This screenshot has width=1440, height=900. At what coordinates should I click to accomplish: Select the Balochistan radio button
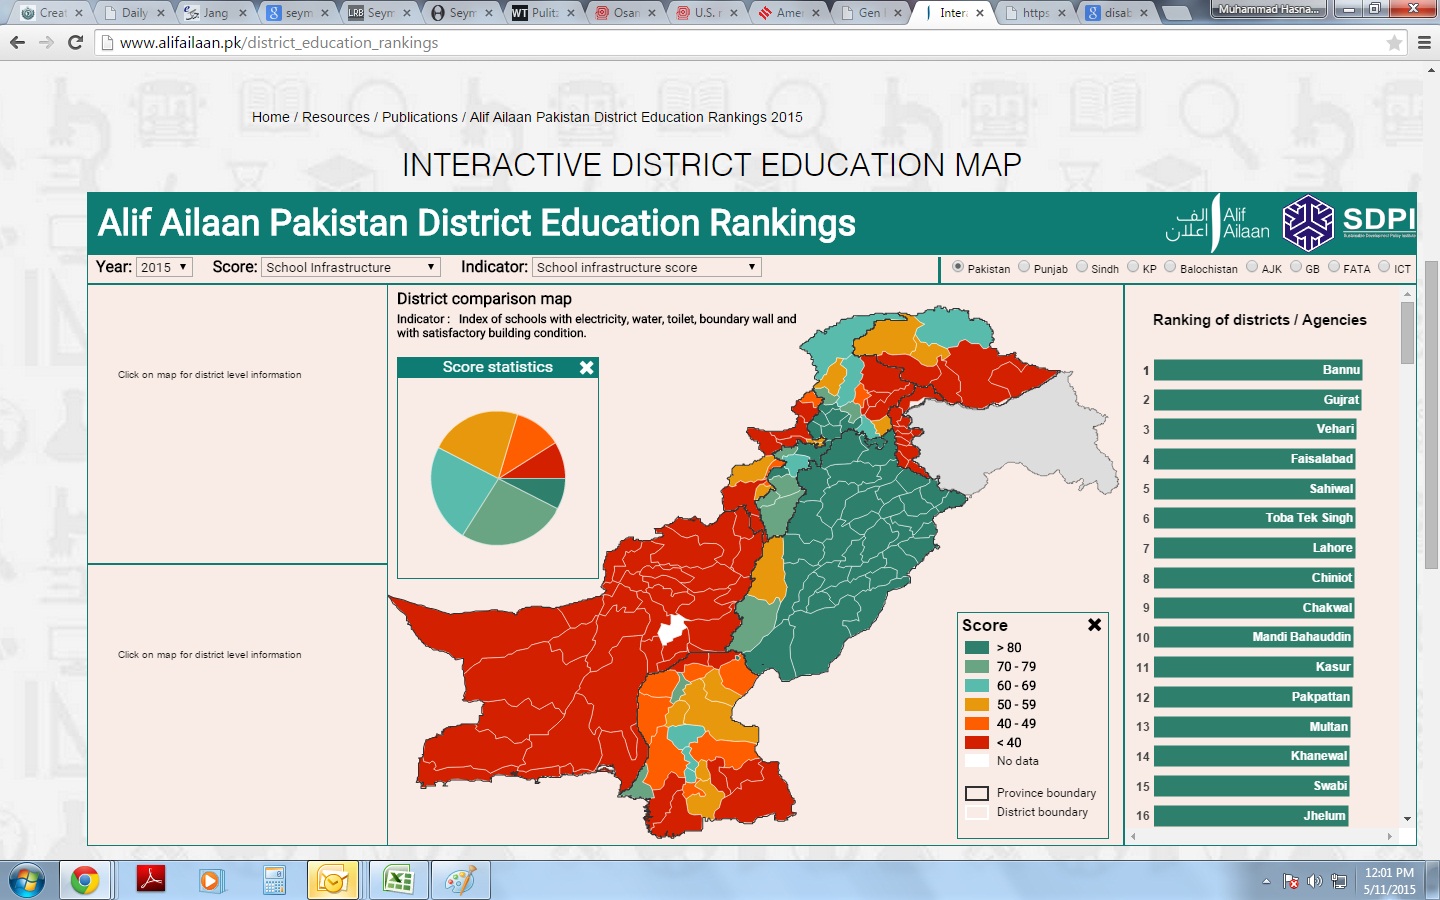[x=1170, y=267]
